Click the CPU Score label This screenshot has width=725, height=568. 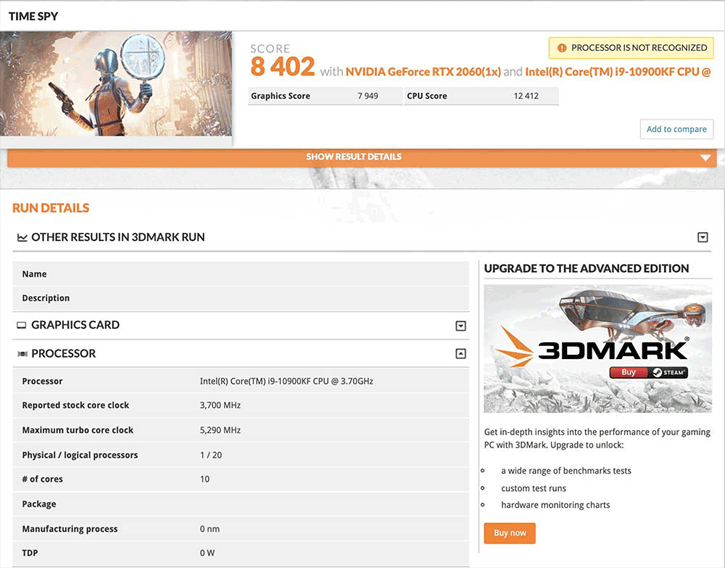pyautogui.click(x=427, y=96)
